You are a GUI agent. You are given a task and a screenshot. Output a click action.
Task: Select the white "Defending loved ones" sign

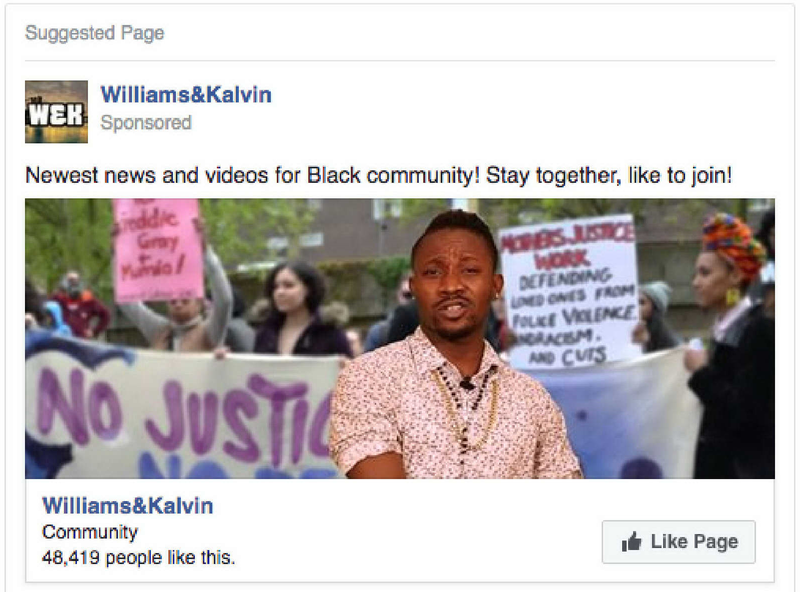click(569, 291)
